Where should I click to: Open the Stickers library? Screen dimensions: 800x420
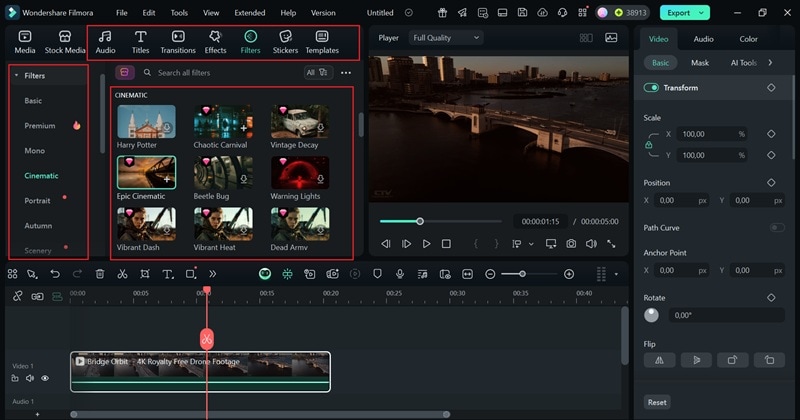(x=285, y=42)
